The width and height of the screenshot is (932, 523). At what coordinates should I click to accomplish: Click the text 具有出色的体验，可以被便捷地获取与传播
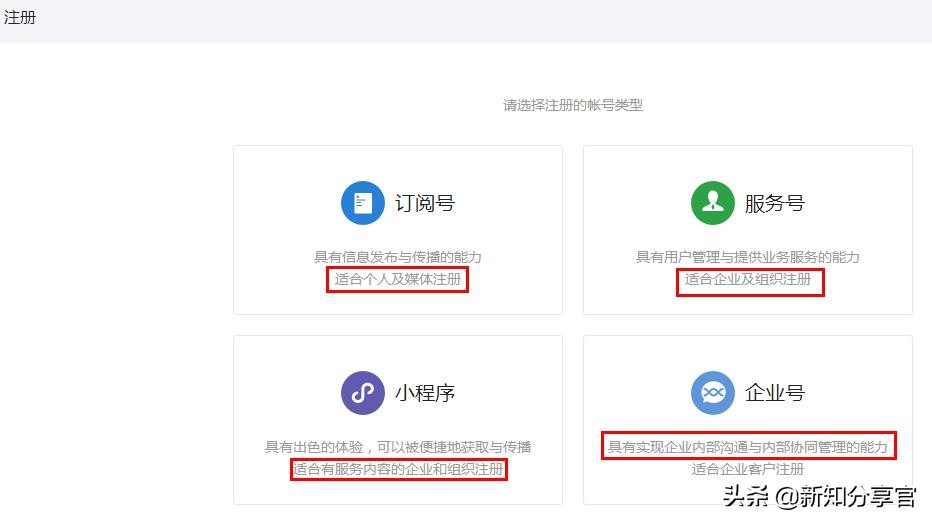click(398, 447)
